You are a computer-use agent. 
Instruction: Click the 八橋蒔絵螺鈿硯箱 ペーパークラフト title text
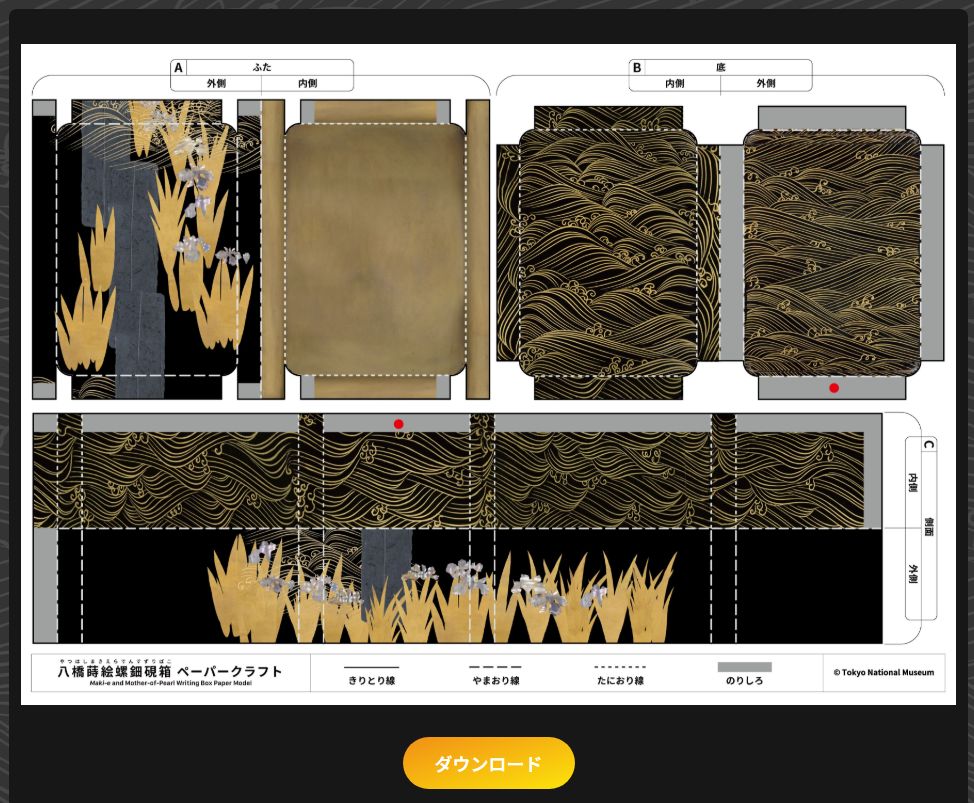170,671
